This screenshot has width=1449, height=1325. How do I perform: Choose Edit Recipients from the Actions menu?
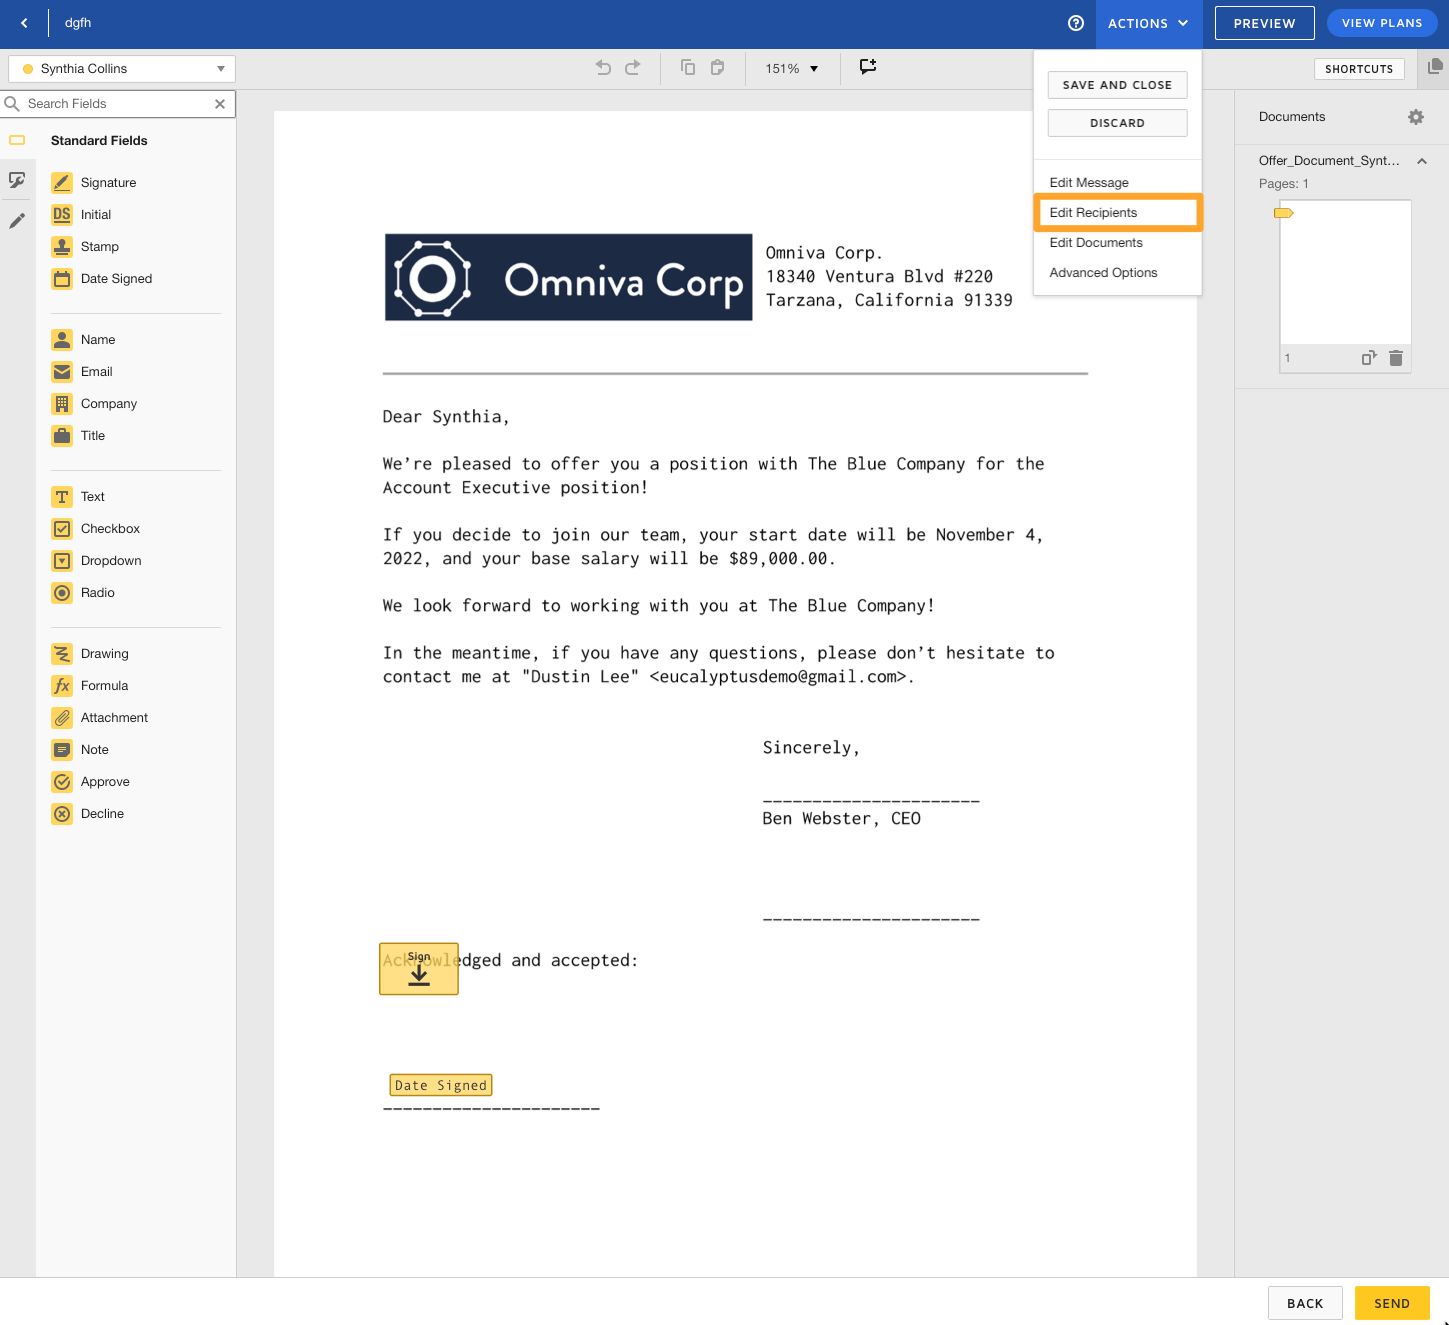(1094, 212)
